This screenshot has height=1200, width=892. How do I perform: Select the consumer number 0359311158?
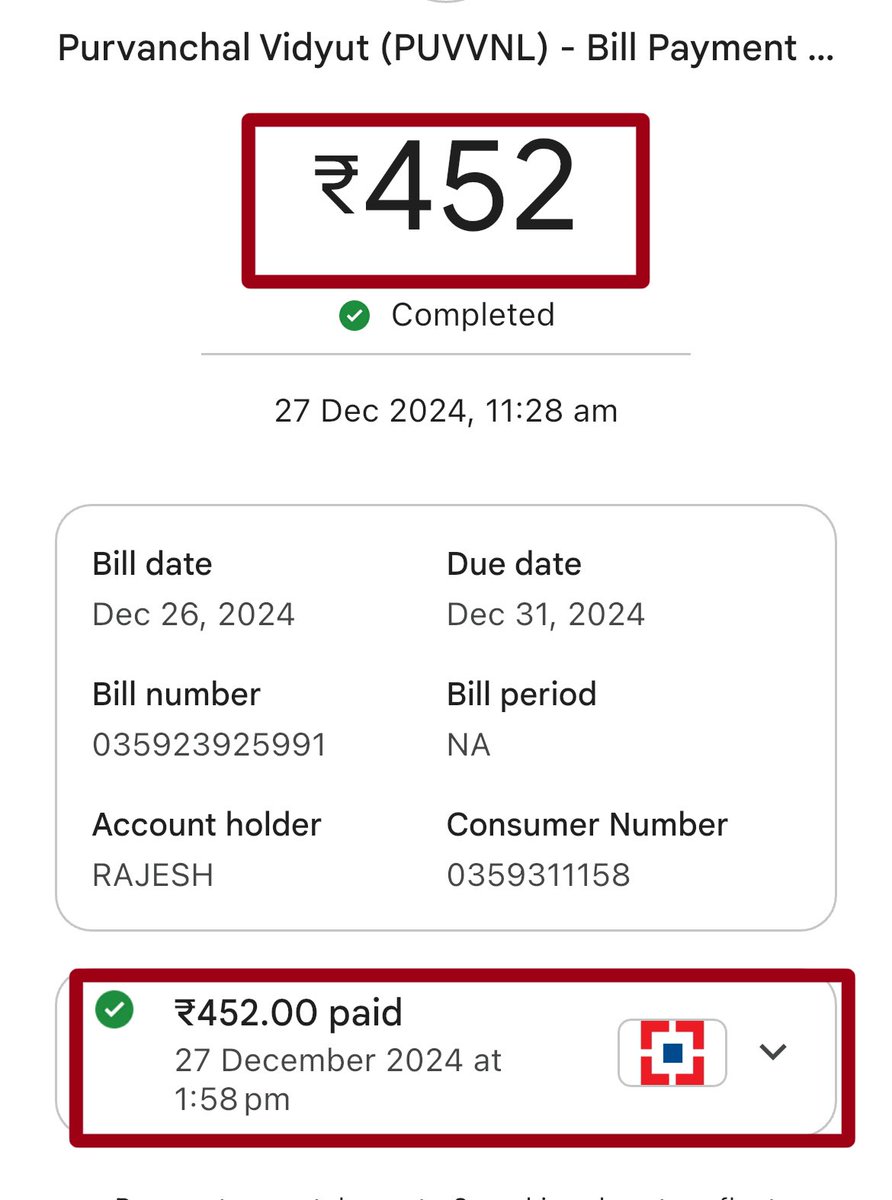[538, 875]
